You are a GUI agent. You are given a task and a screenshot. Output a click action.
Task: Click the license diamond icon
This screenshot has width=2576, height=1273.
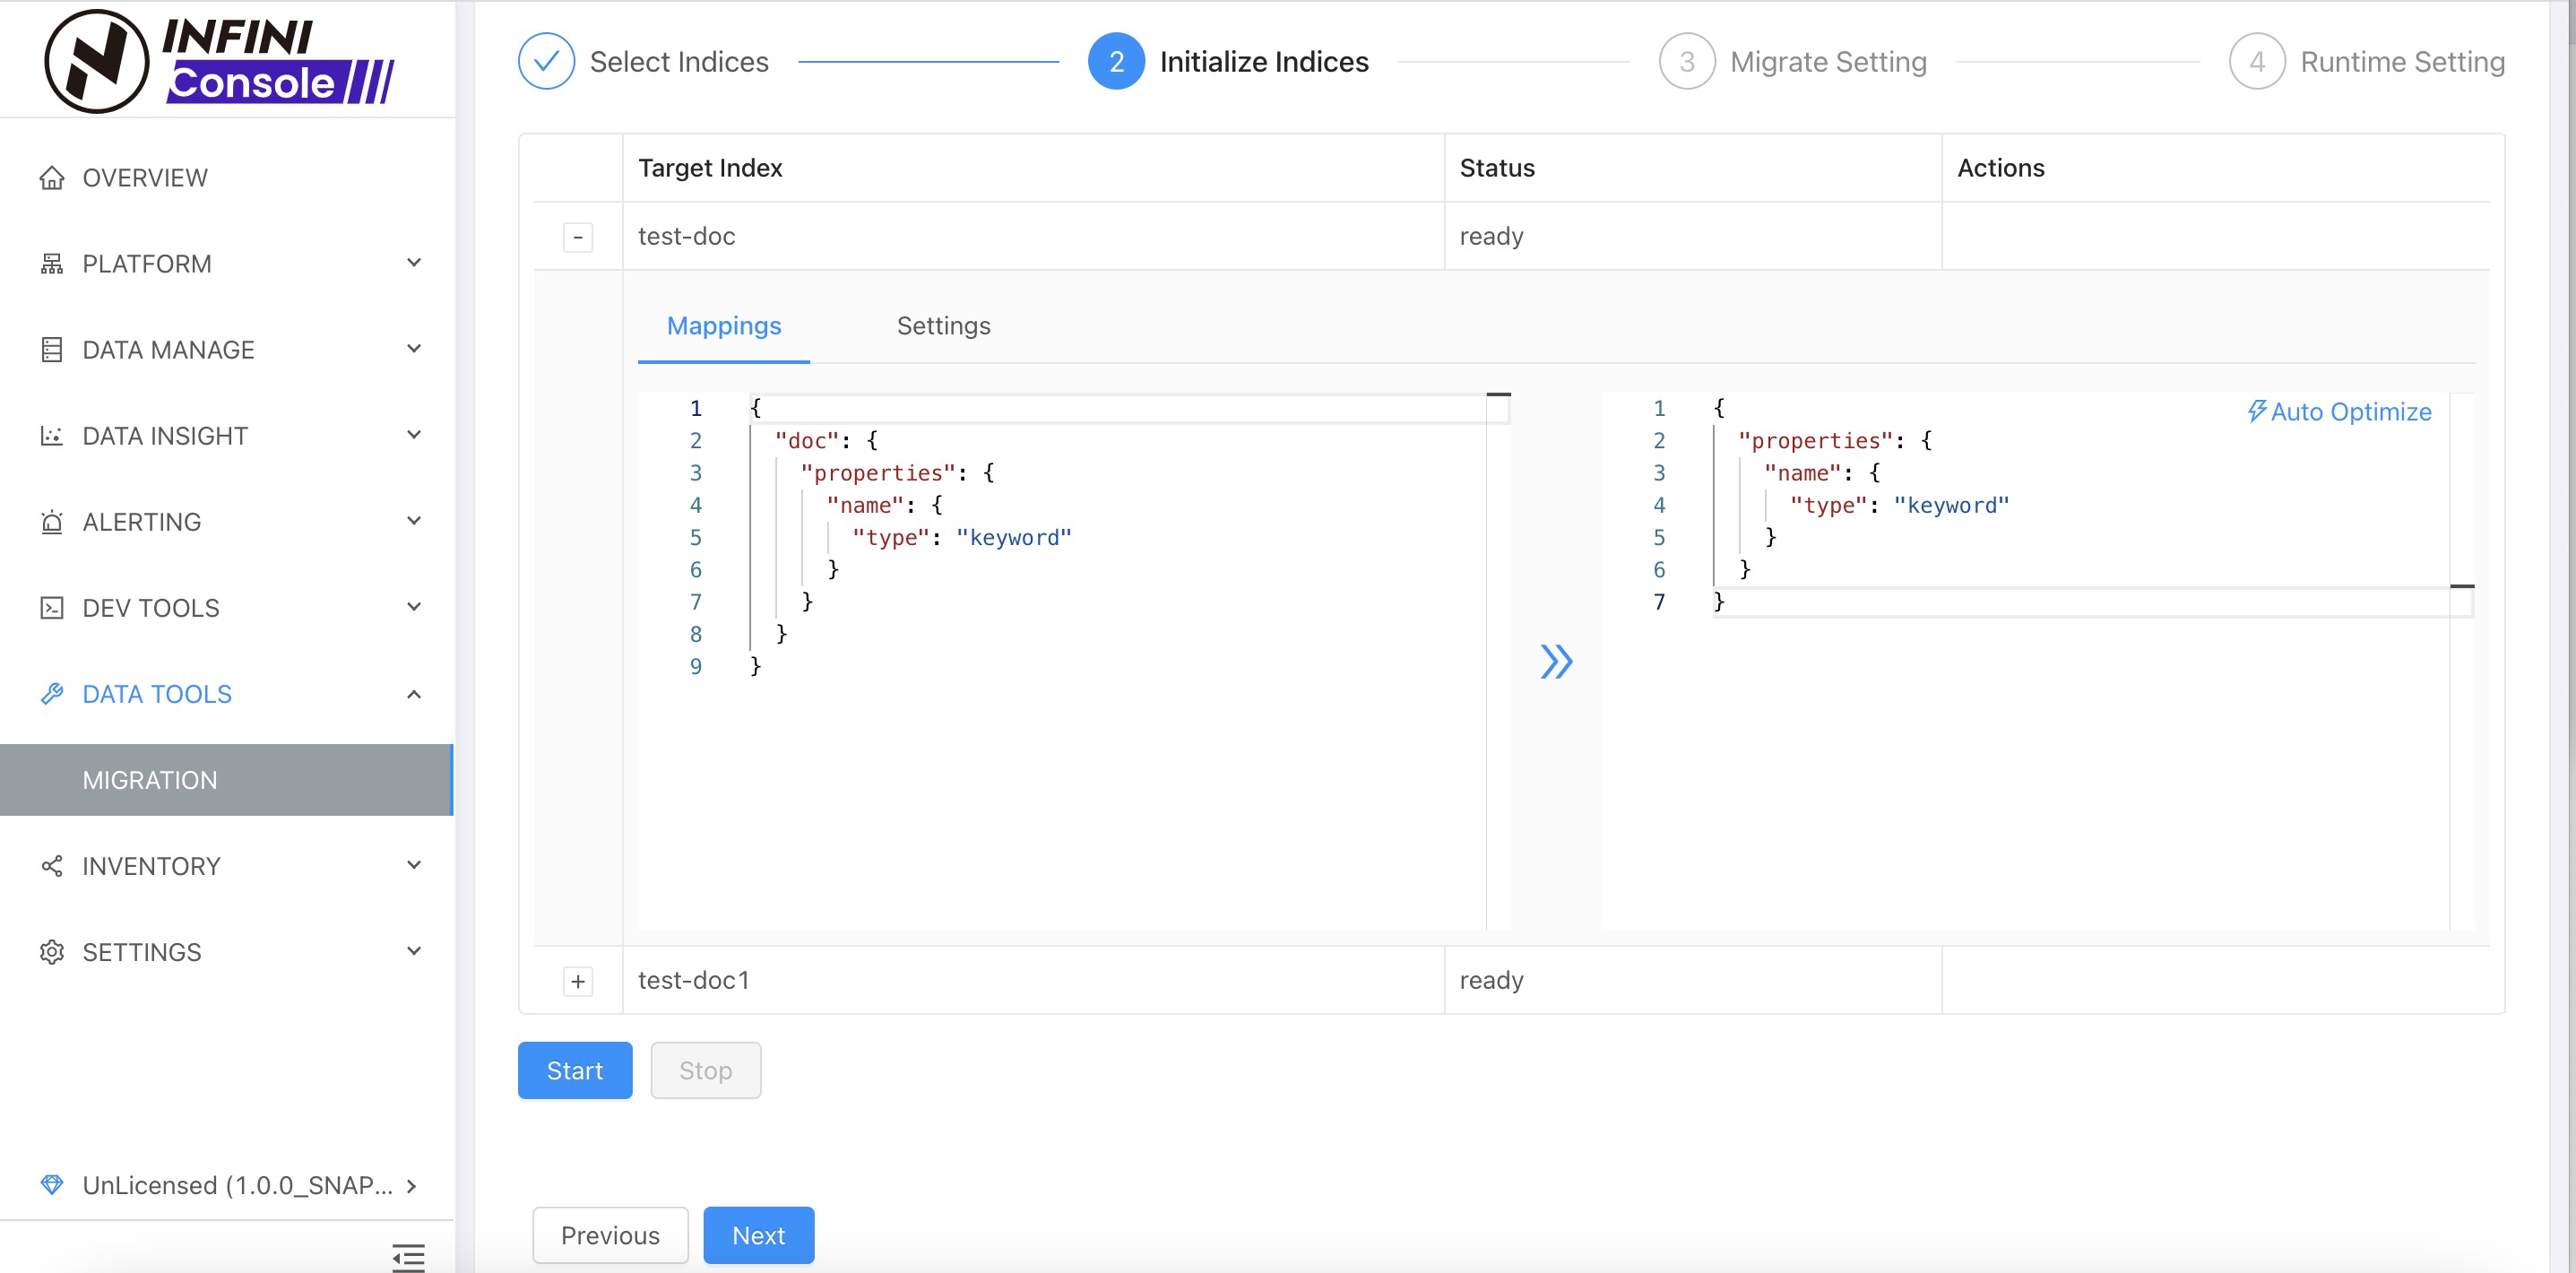52,1185
